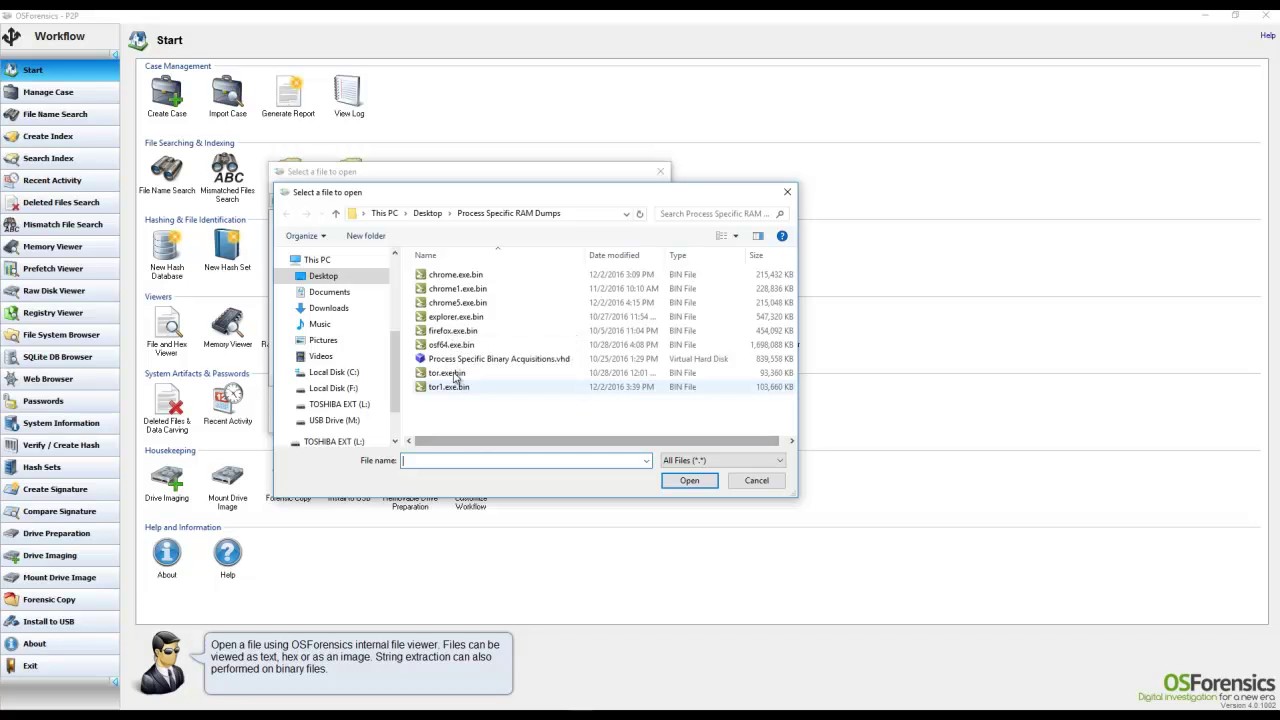
Task: Select osf64.exe.bin file
Action: pyautogui.click(x=451, y=344)
